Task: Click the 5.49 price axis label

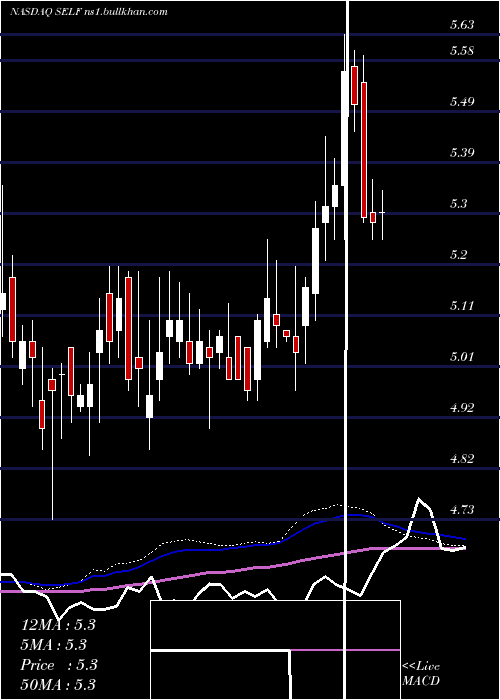Action: click(462, 102)
